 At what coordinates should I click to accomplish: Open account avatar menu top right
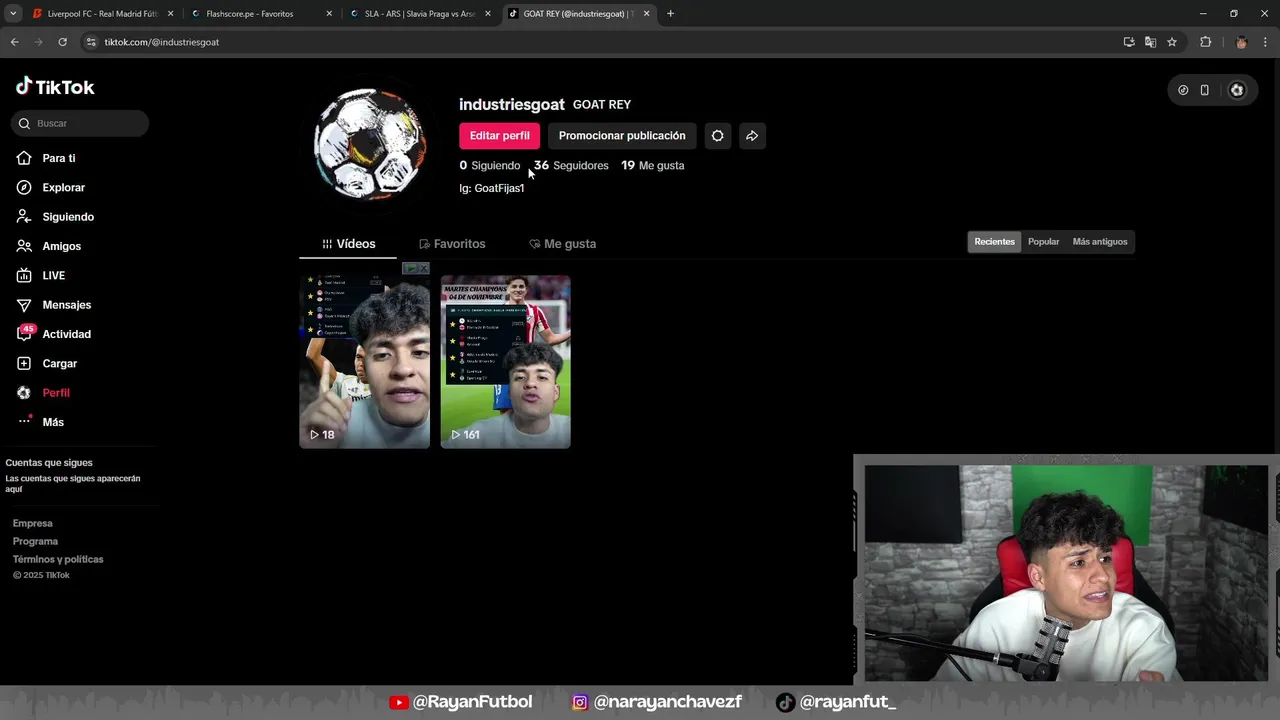coord(1237,90)
